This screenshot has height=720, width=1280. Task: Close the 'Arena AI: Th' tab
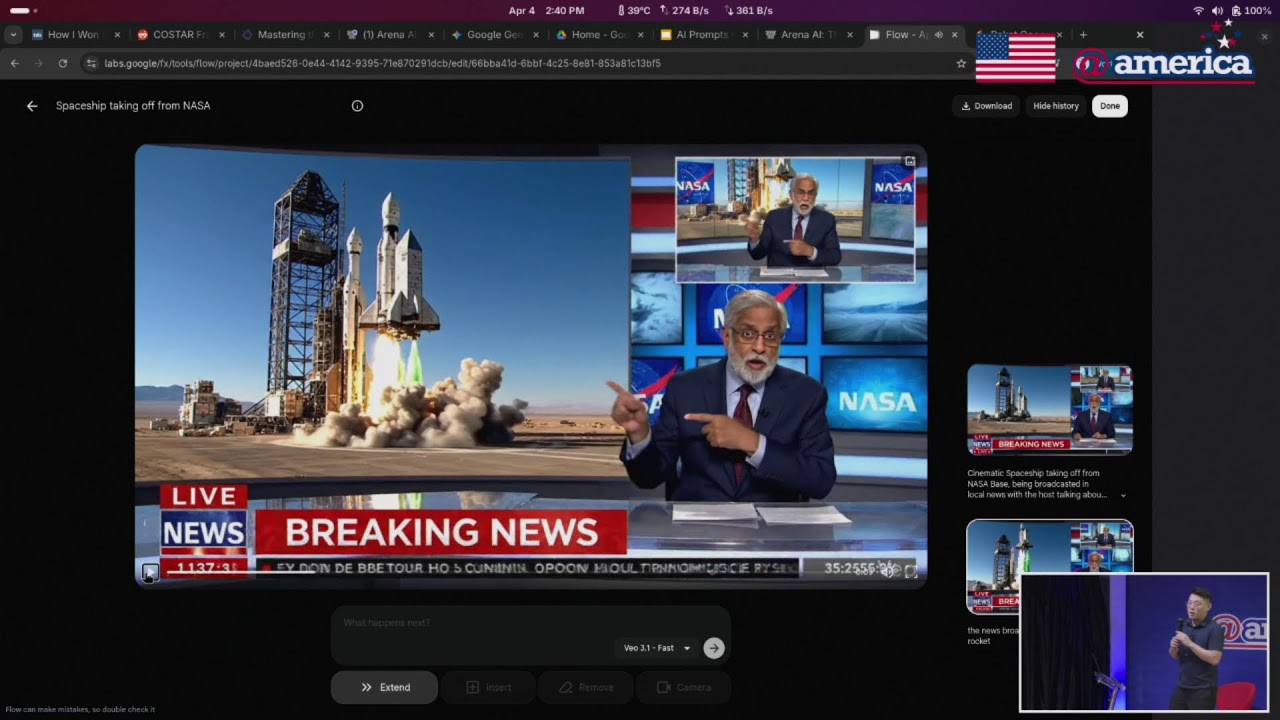click(x=850, y=35)
